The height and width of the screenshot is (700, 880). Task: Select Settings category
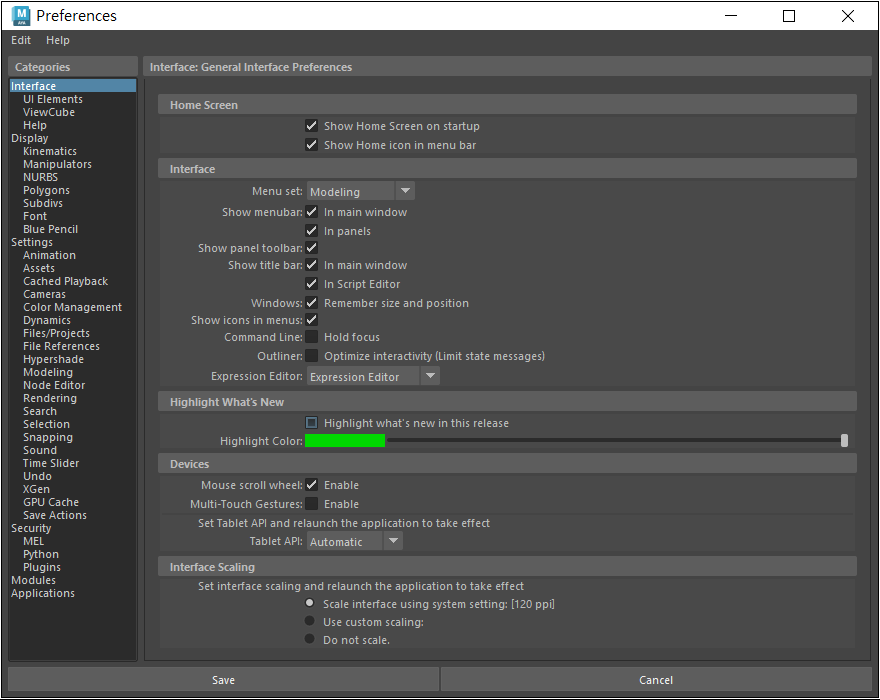pos(32,242)
